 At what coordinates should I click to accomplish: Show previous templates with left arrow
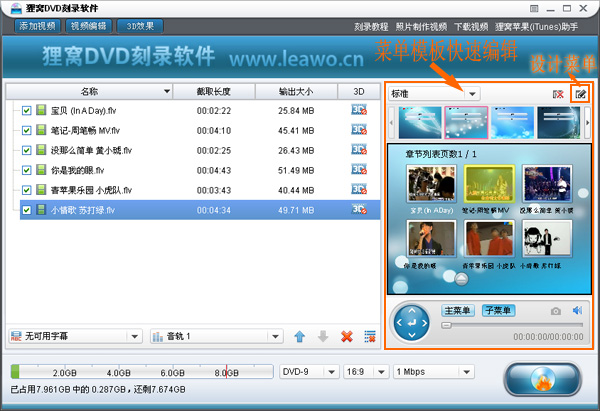pyautogui.click(x=391, y=123)
